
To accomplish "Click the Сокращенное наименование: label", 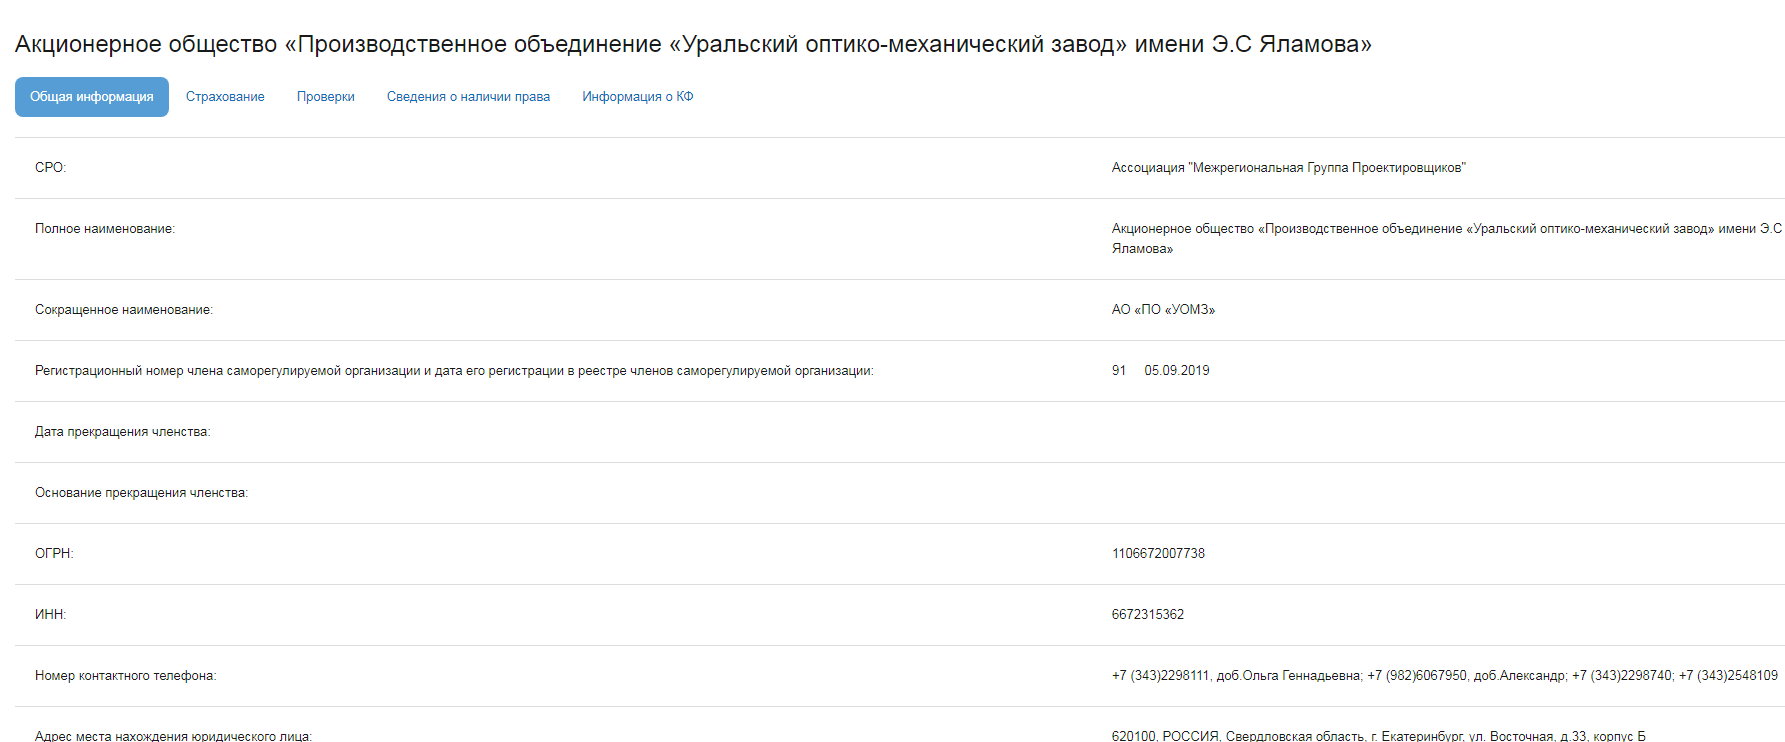I will click(x=124, y=310).
